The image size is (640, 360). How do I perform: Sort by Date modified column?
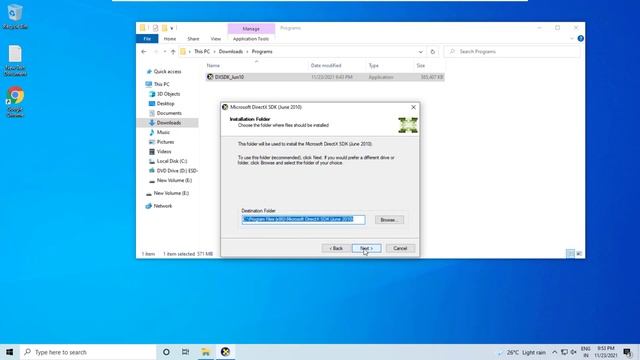pyautogui.click(x=326, y=65)
